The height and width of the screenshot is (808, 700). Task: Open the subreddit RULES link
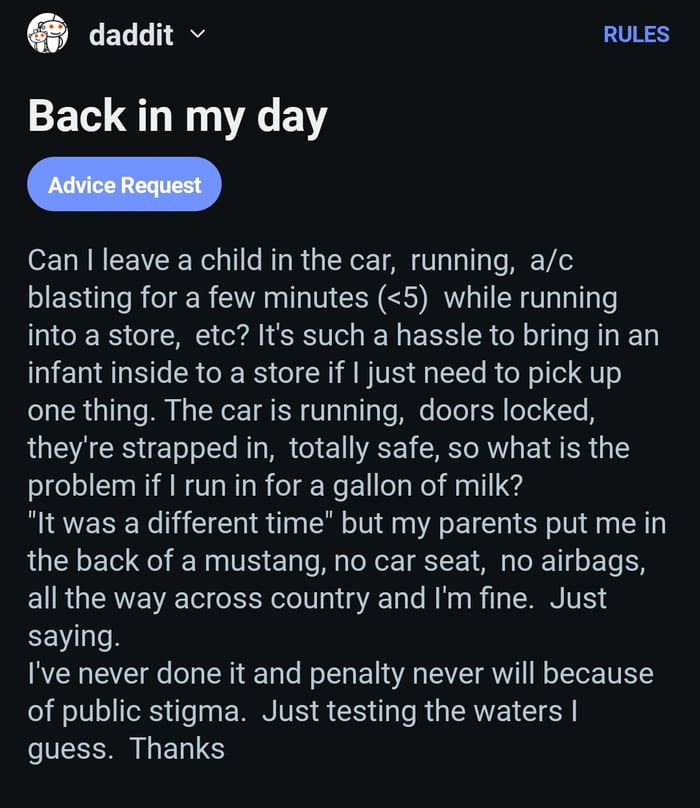[636, 34]
